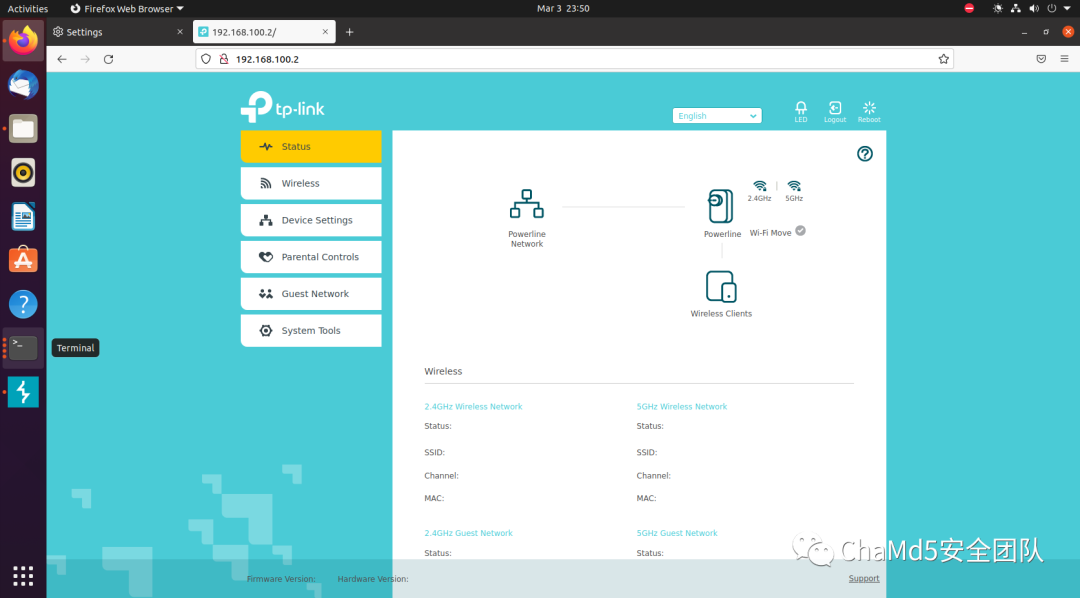Click the 2.4GHz Wi-Fi signal icon
The image size is (1080, 598).
click(x=759, y=186)
